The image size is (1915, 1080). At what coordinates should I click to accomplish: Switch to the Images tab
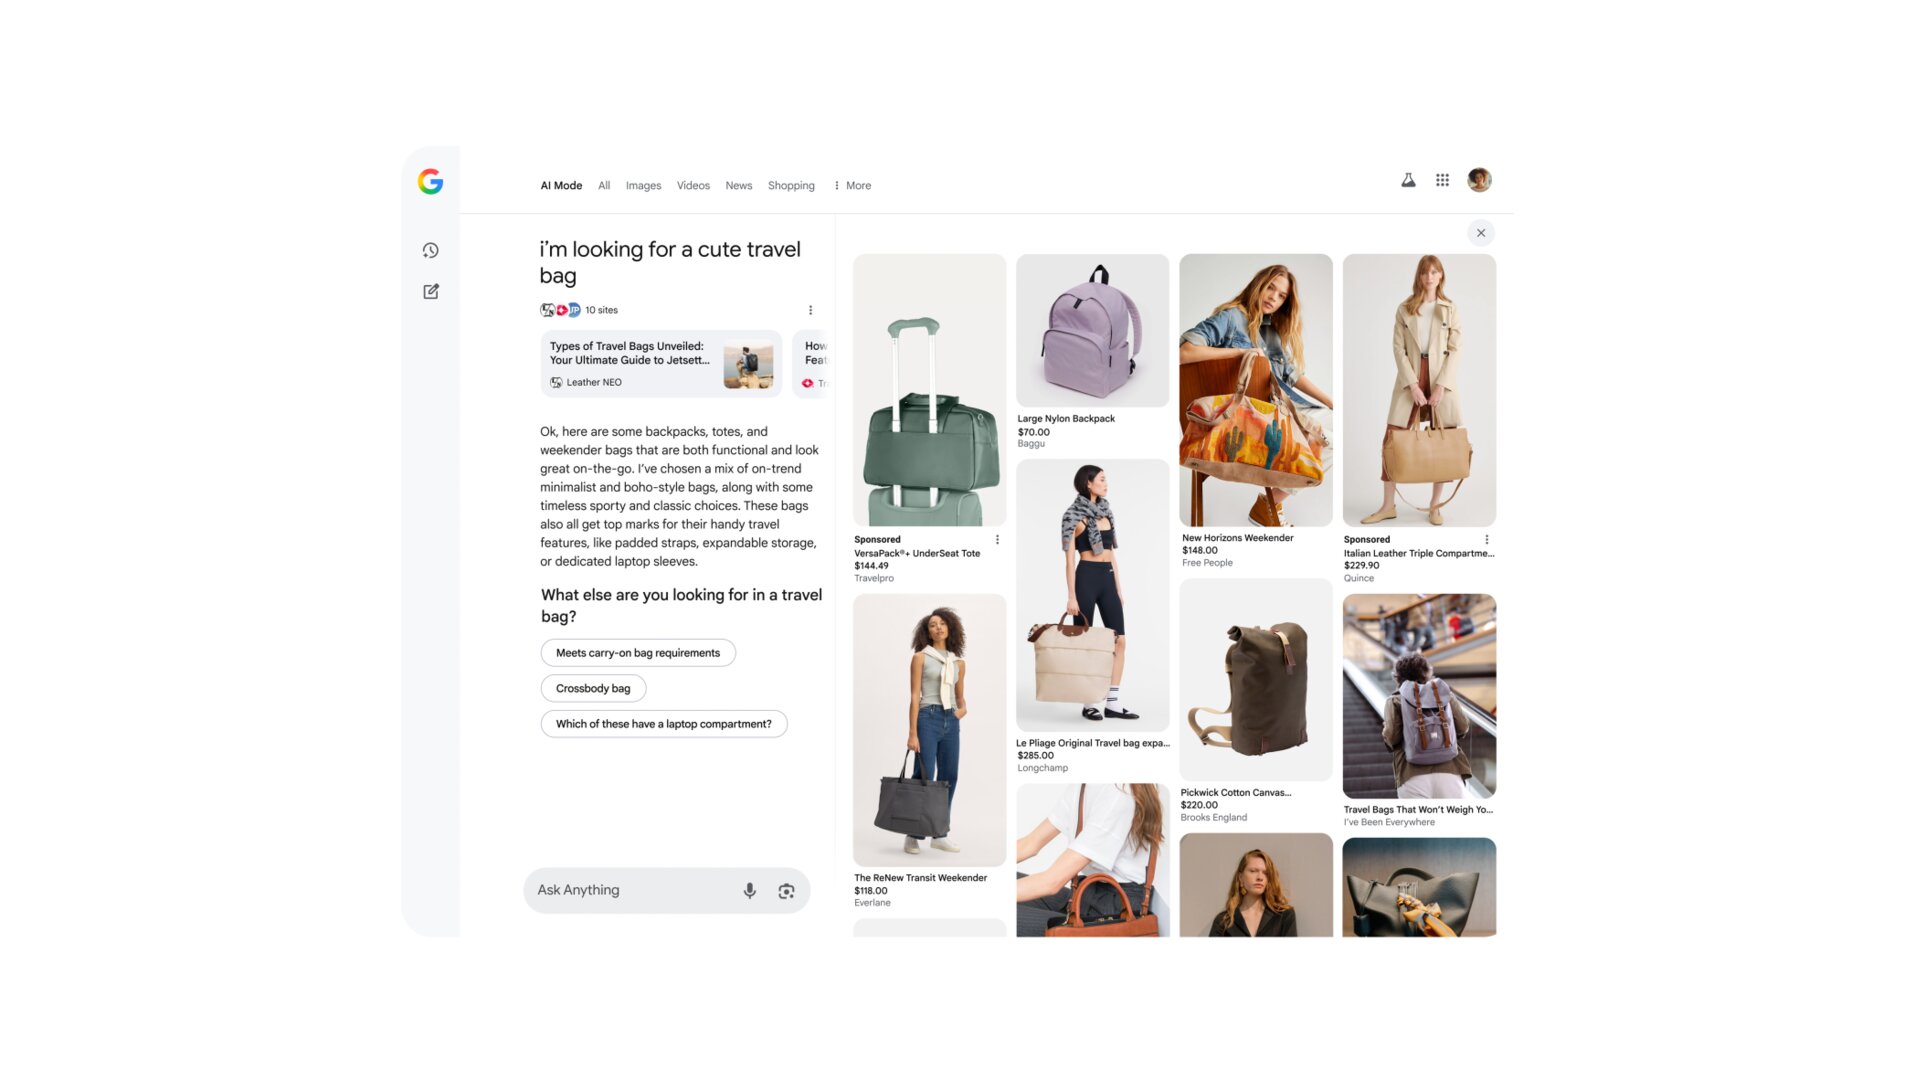coord(643,185)
